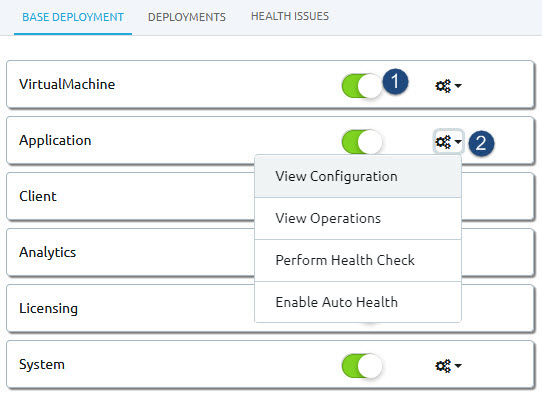Collapse the Application actions dropdown caret

(458, 141)
